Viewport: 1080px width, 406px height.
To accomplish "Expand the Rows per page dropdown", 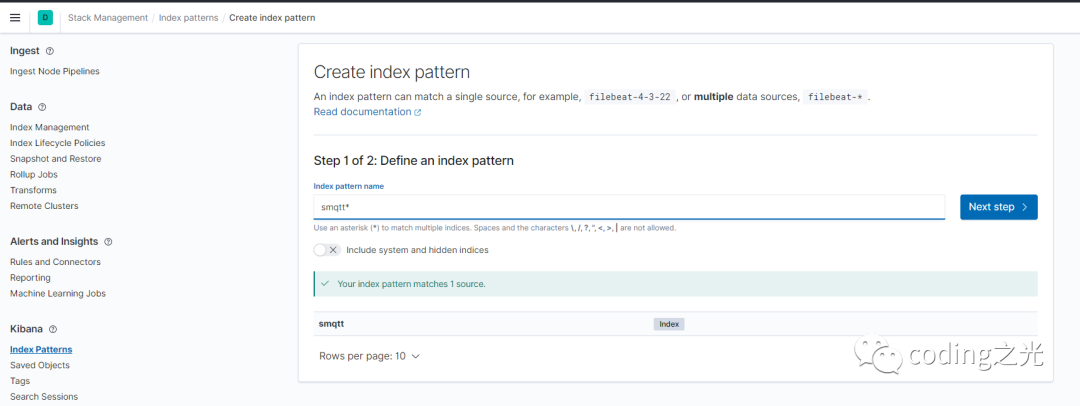I will (x=369, y=356).
